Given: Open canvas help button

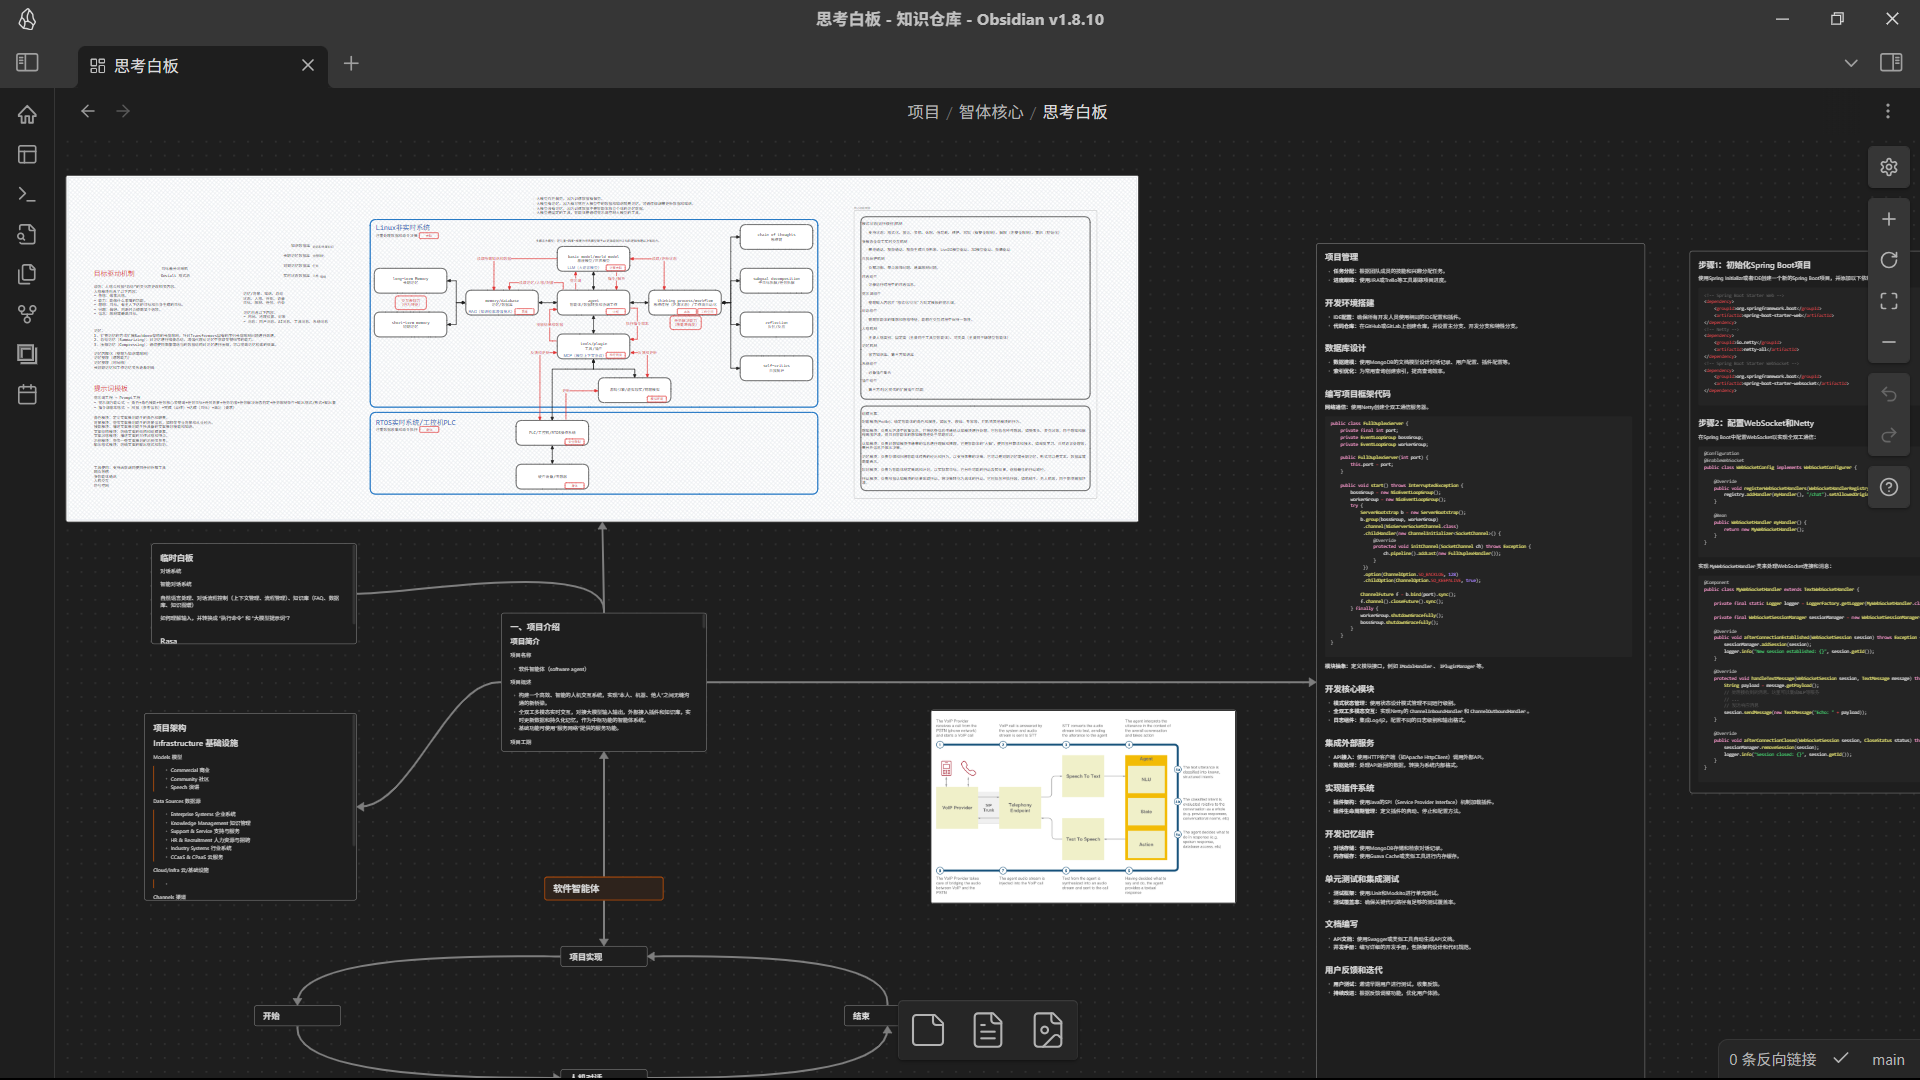Looking at the screenshot, I should pos(1888,487).
